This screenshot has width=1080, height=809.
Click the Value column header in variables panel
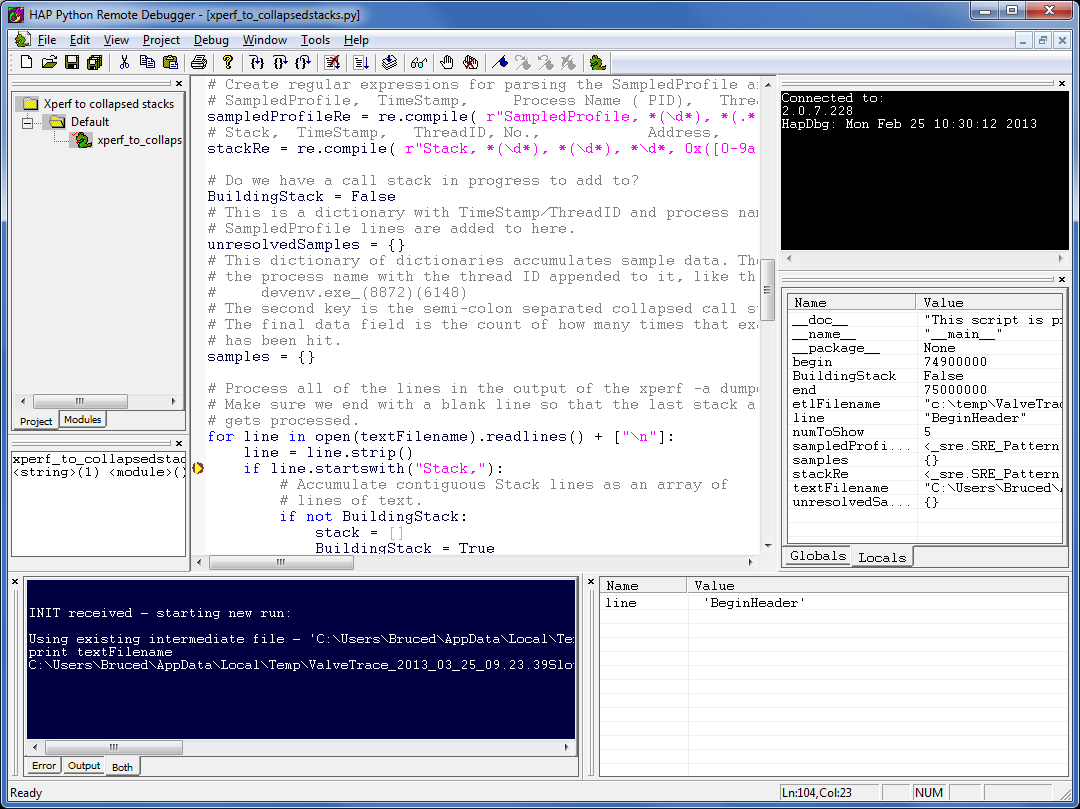(988, 302)
